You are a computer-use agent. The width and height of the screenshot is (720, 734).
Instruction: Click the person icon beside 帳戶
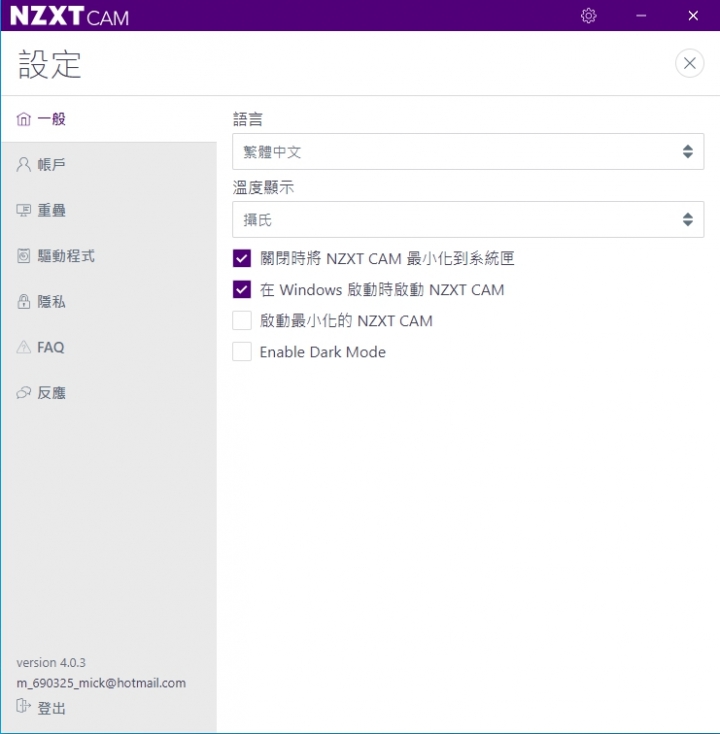[23, 164]
